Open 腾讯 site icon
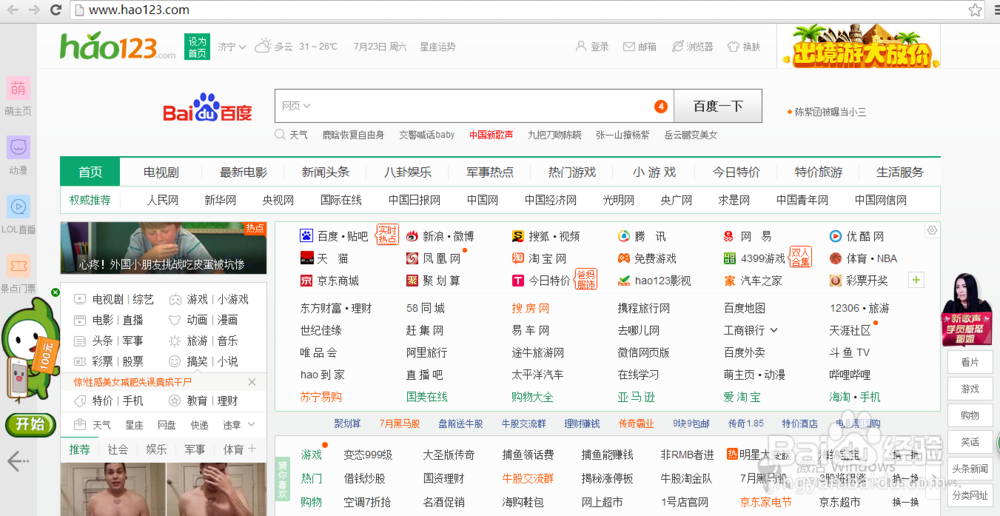Screen dimensions: 1000x516 point(624,236)
